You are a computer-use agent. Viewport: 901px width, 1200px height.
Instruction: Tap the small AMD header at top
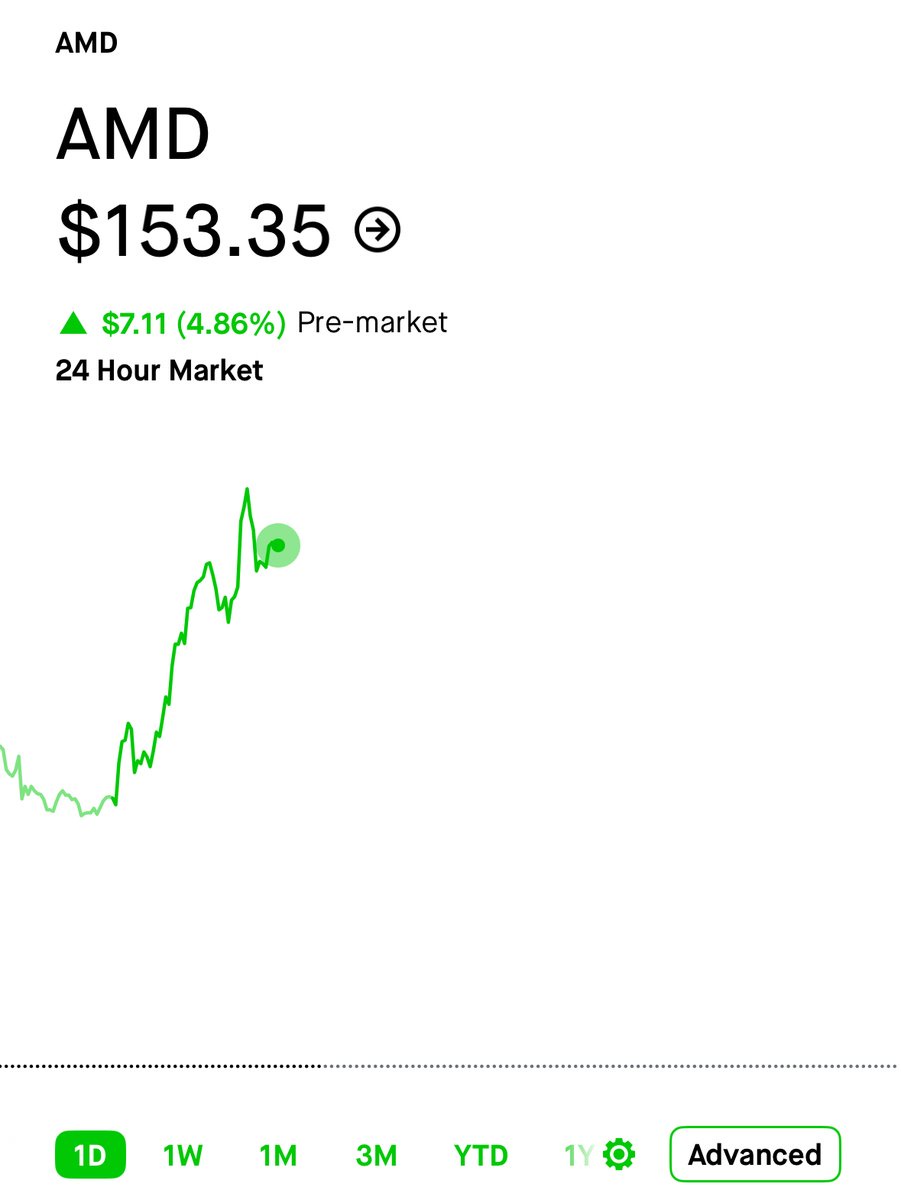(87, 43)
